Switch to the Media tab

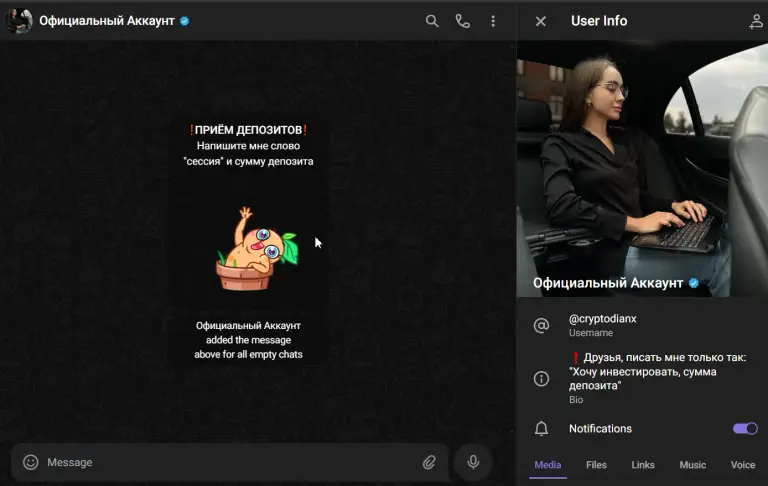548,465
